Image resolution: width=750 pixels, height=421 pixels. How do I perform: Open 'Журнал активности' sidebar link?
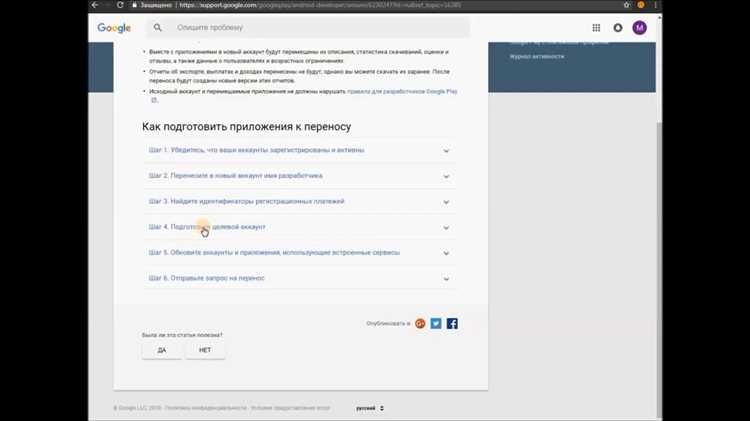tap(537, 56)
